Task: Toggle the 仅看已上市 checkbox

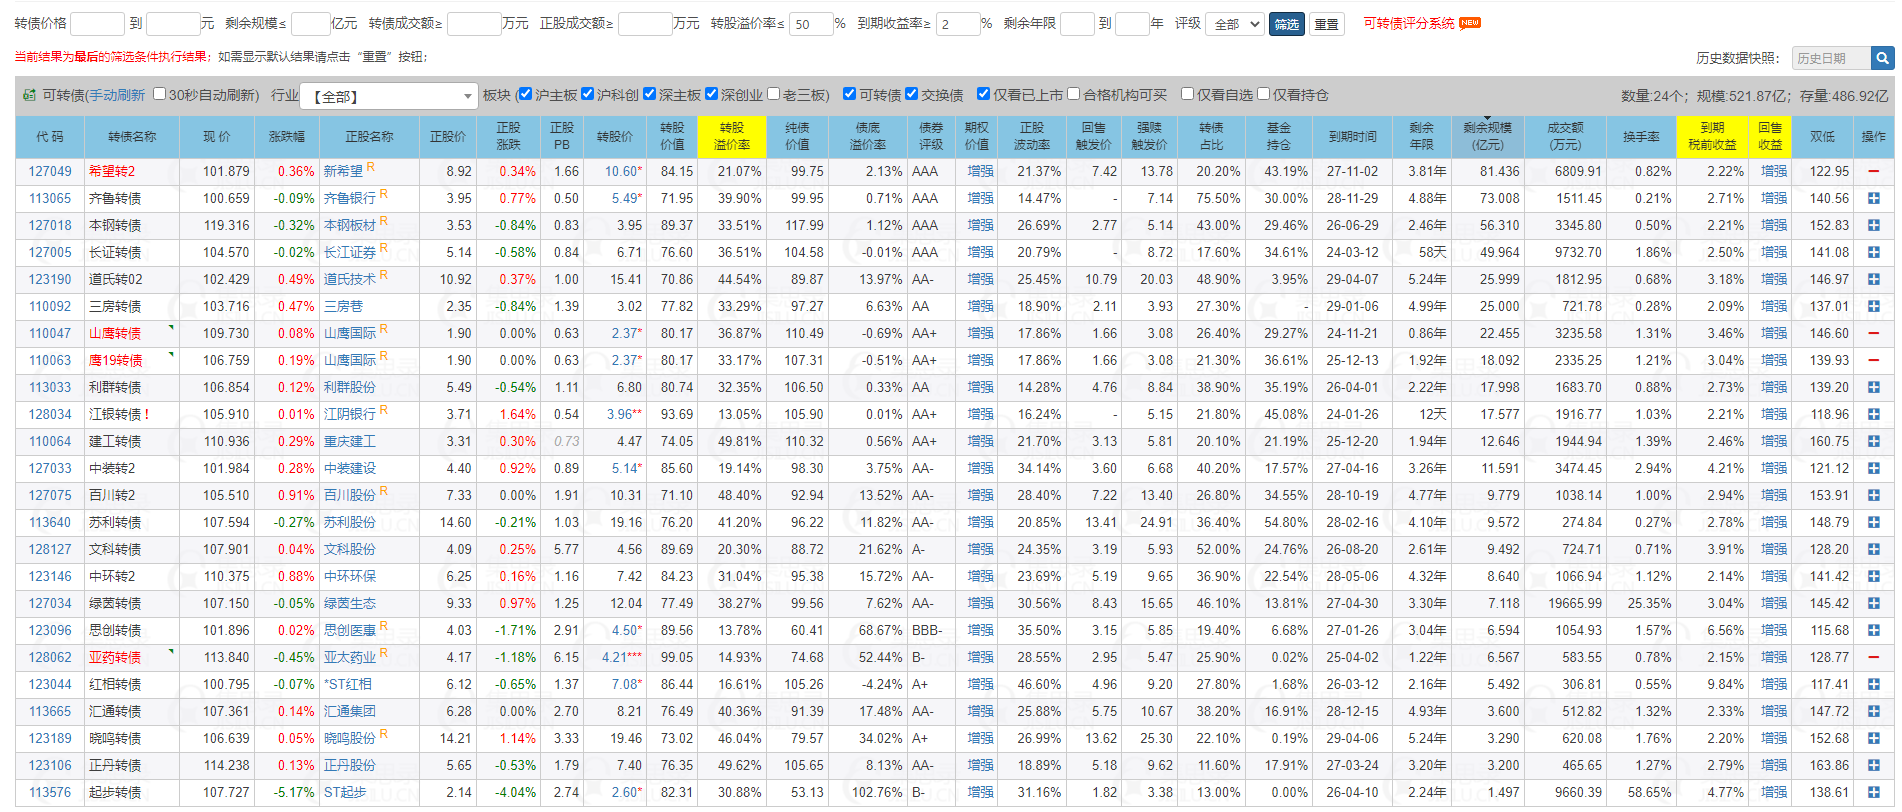Action: point(983,94)
